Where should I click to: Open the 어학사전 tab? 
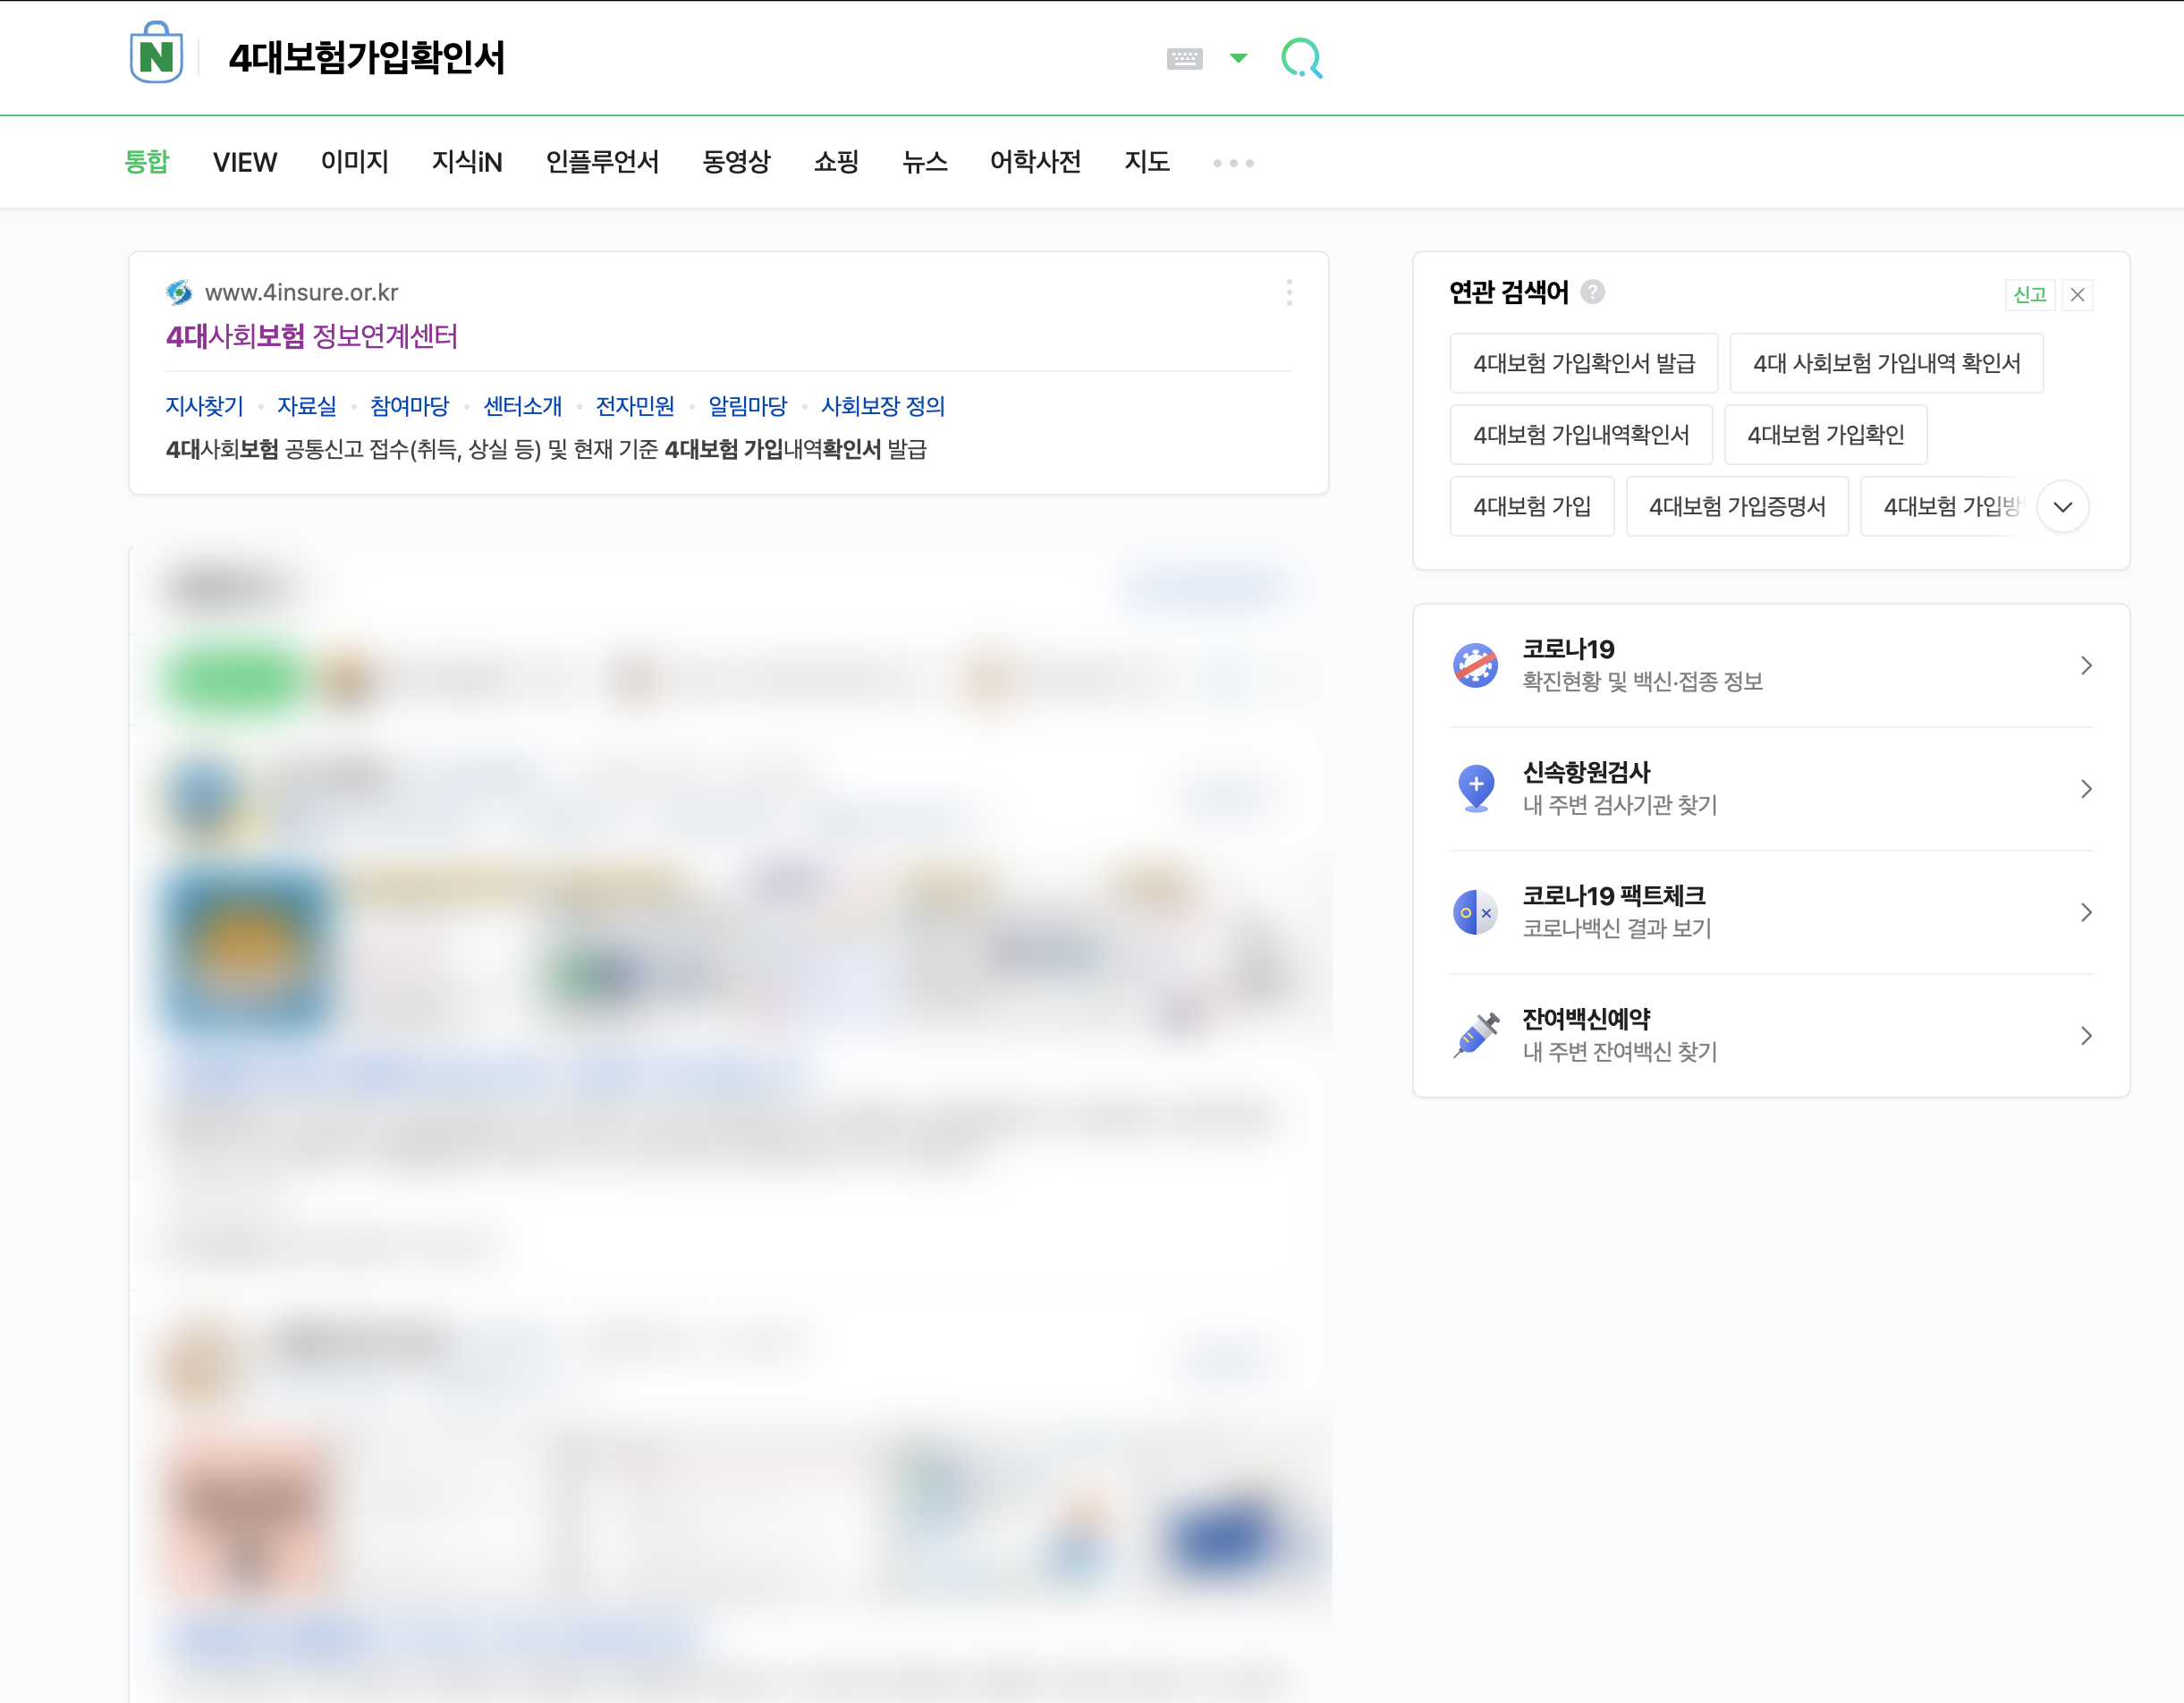pos(1035,161)
